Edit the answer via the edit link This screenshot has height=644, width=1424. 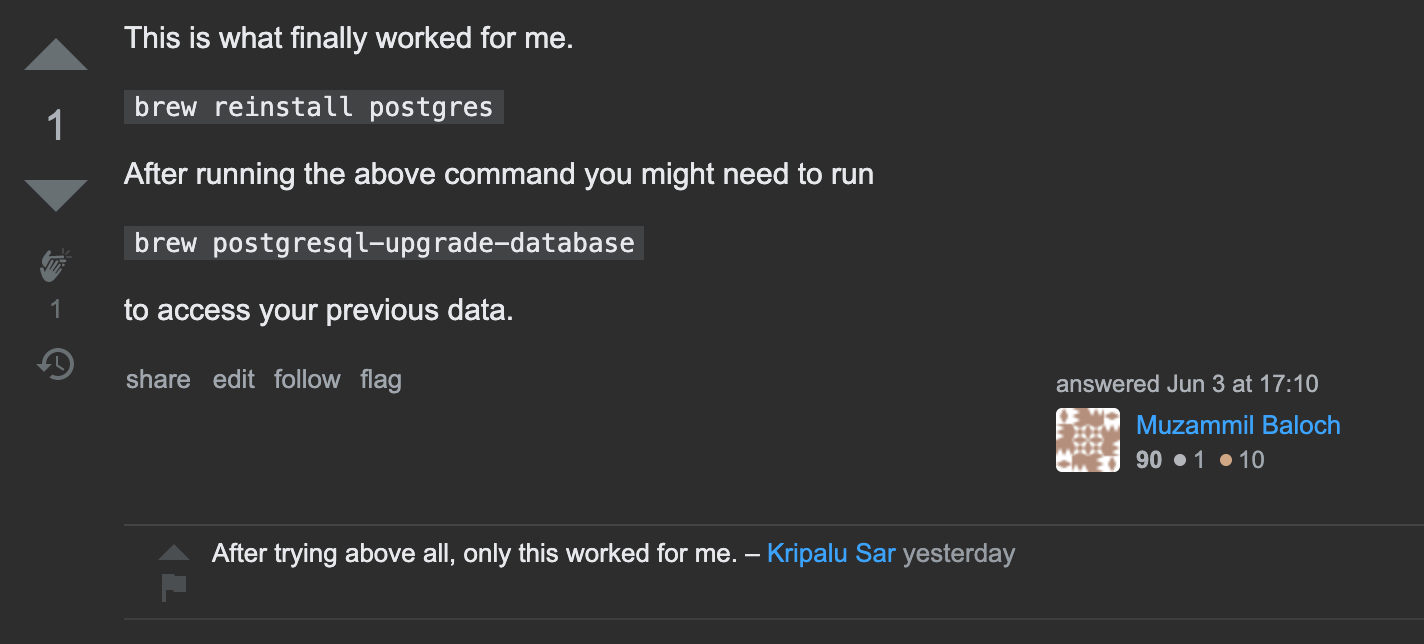tap(234, 380)
